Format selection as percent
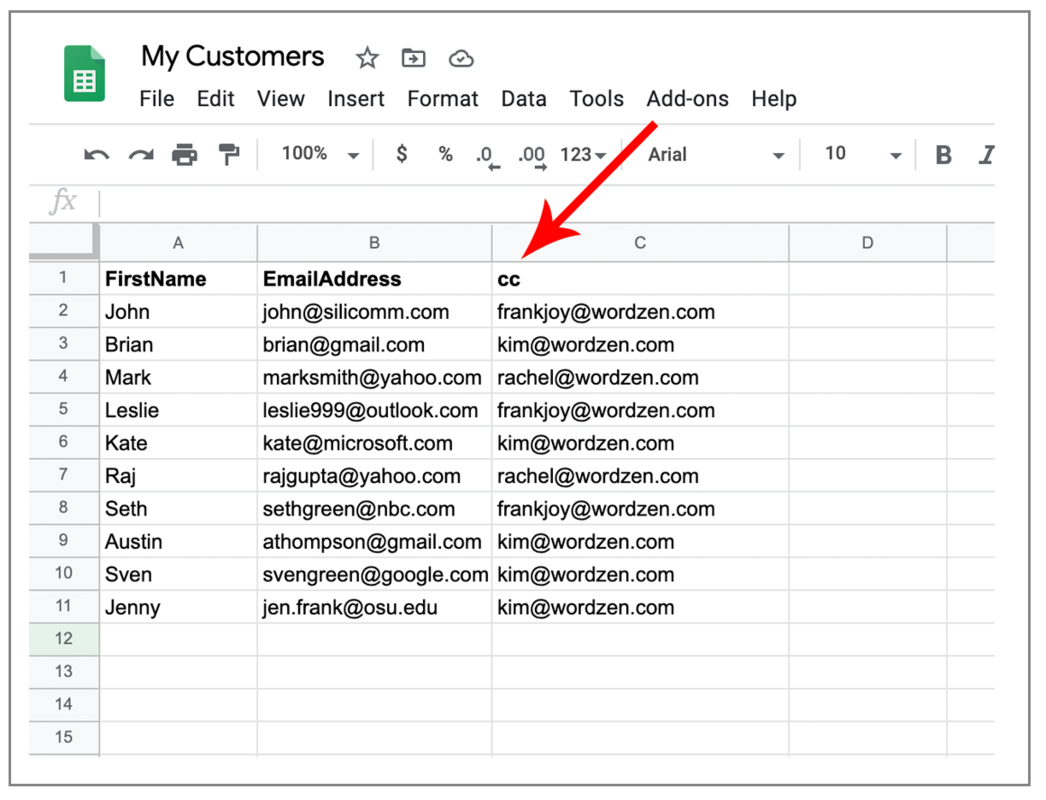The width and height of the screenshot is (1046, 800). coord(445,154)
